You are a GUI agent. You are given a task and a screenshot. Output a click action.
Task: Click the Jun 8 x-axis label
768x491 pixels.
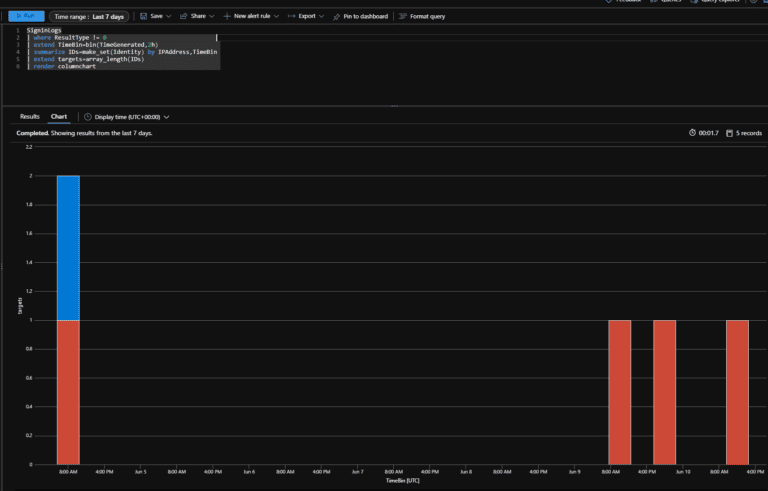coord(466,472)
